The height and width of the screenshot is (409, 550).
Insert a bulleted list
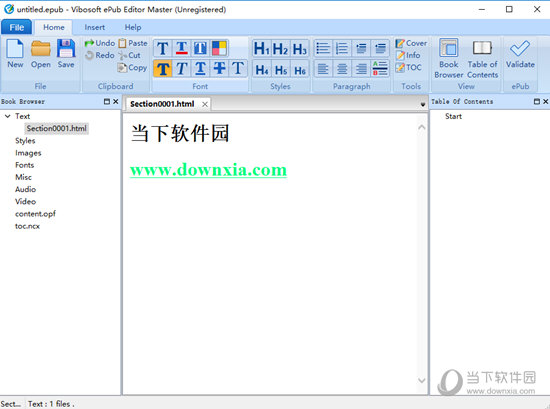coord(323,48)
